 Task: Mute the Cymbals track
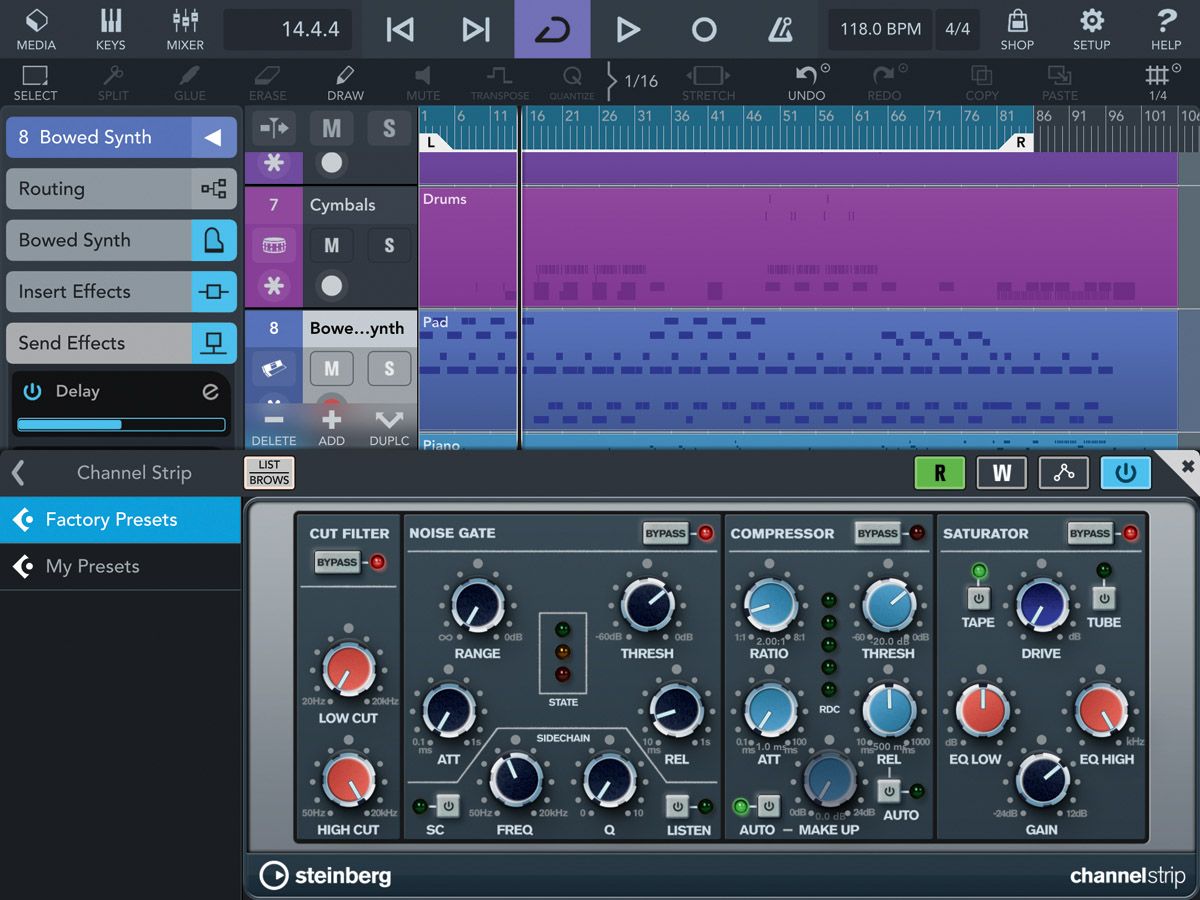[x=331, y=245]
